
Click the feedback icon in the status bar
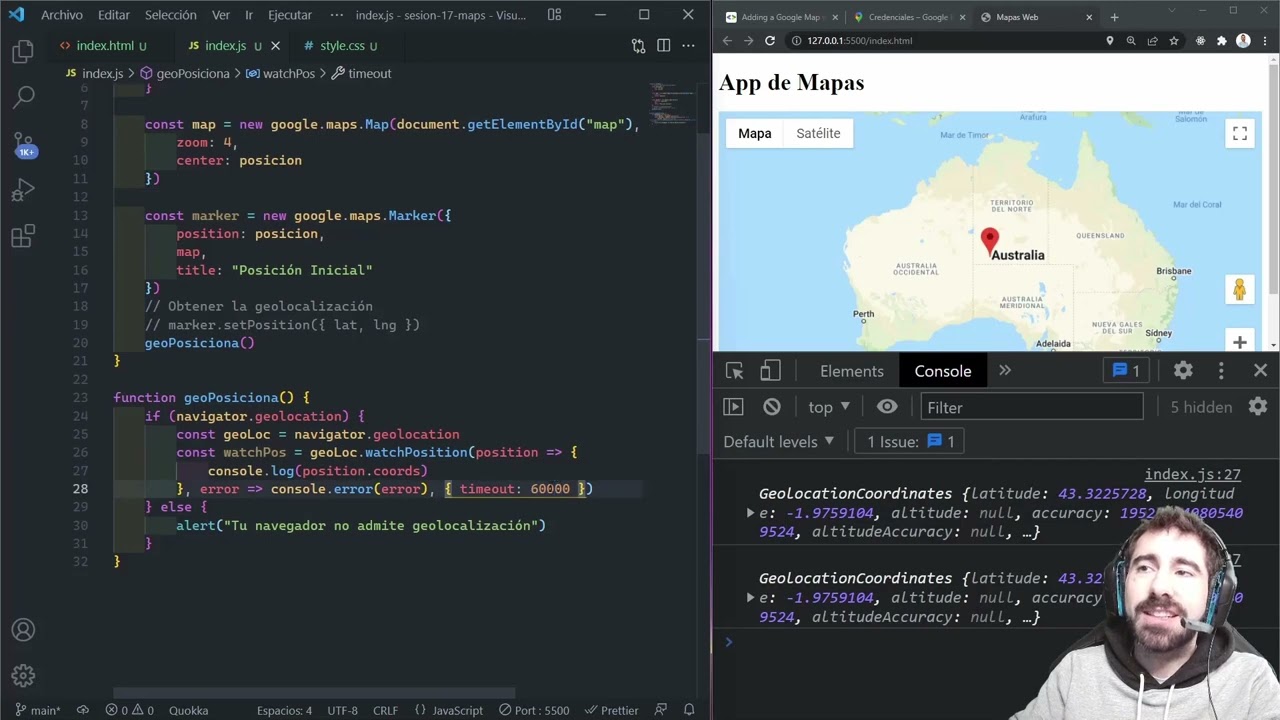coord(662,710)
